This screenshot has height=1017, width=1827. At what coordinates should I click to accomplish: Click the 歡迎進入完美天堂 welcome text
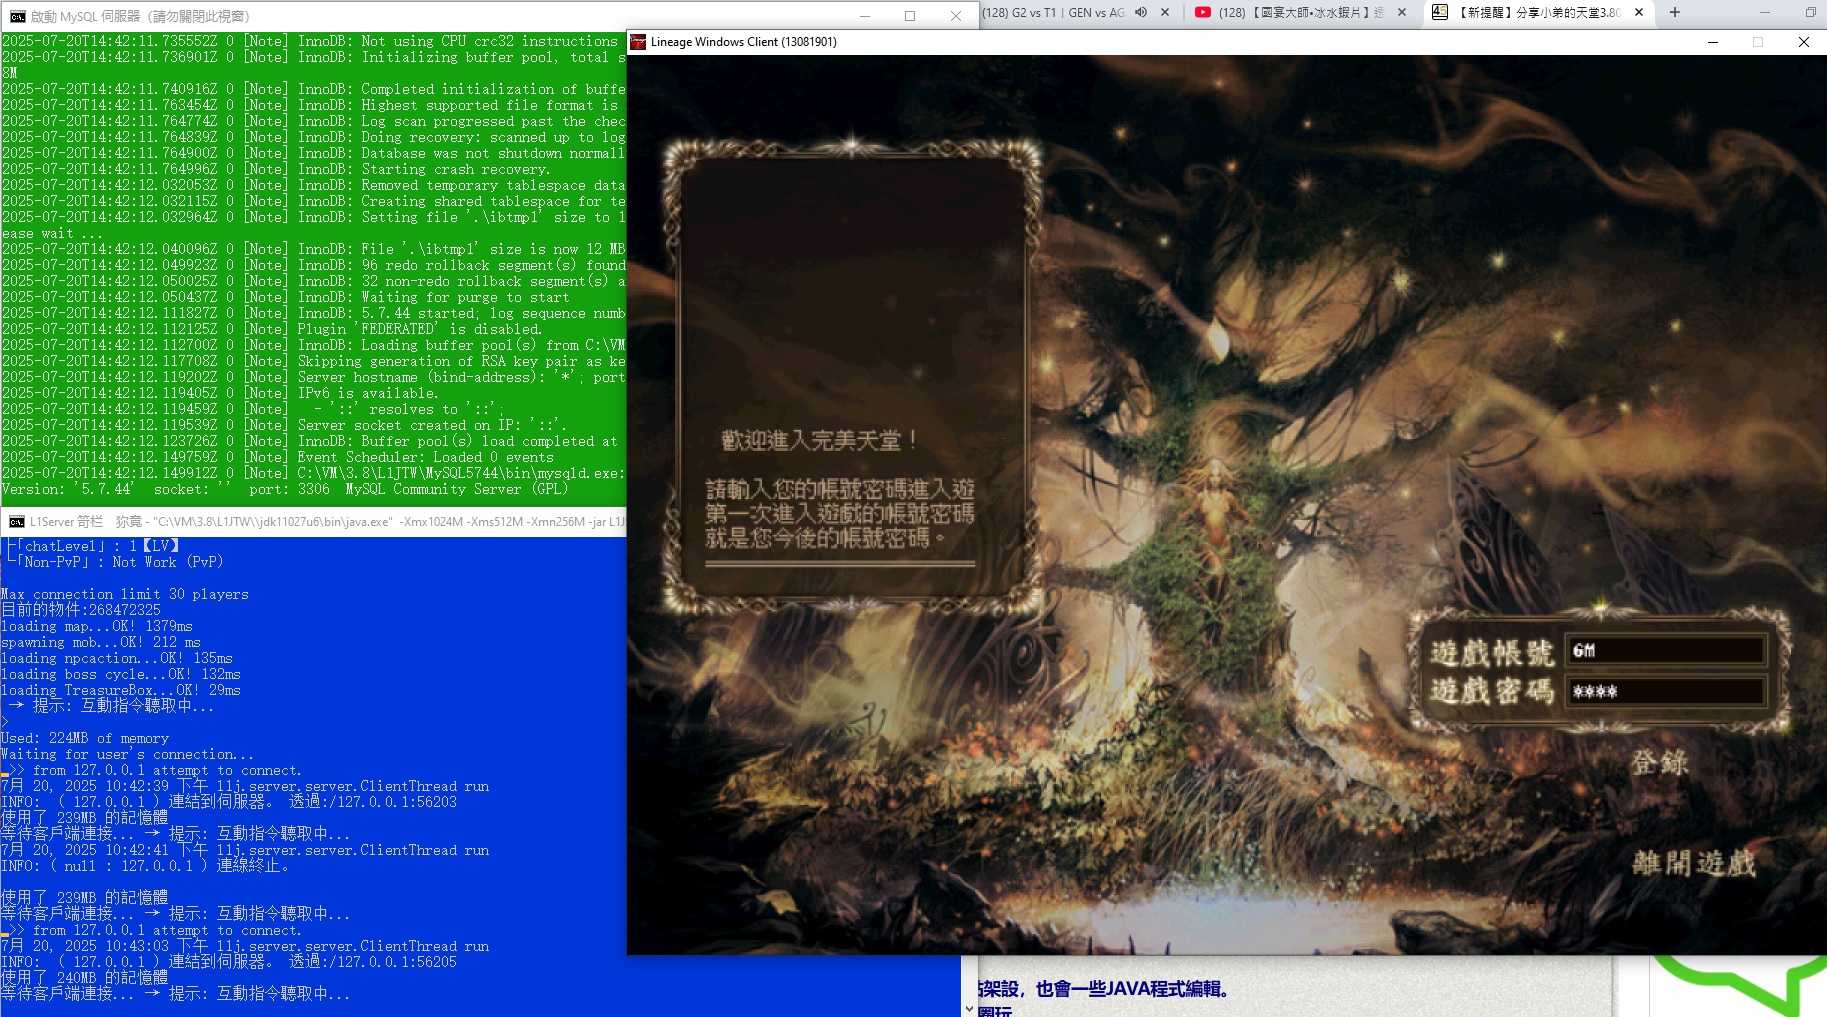click(820, 440)
